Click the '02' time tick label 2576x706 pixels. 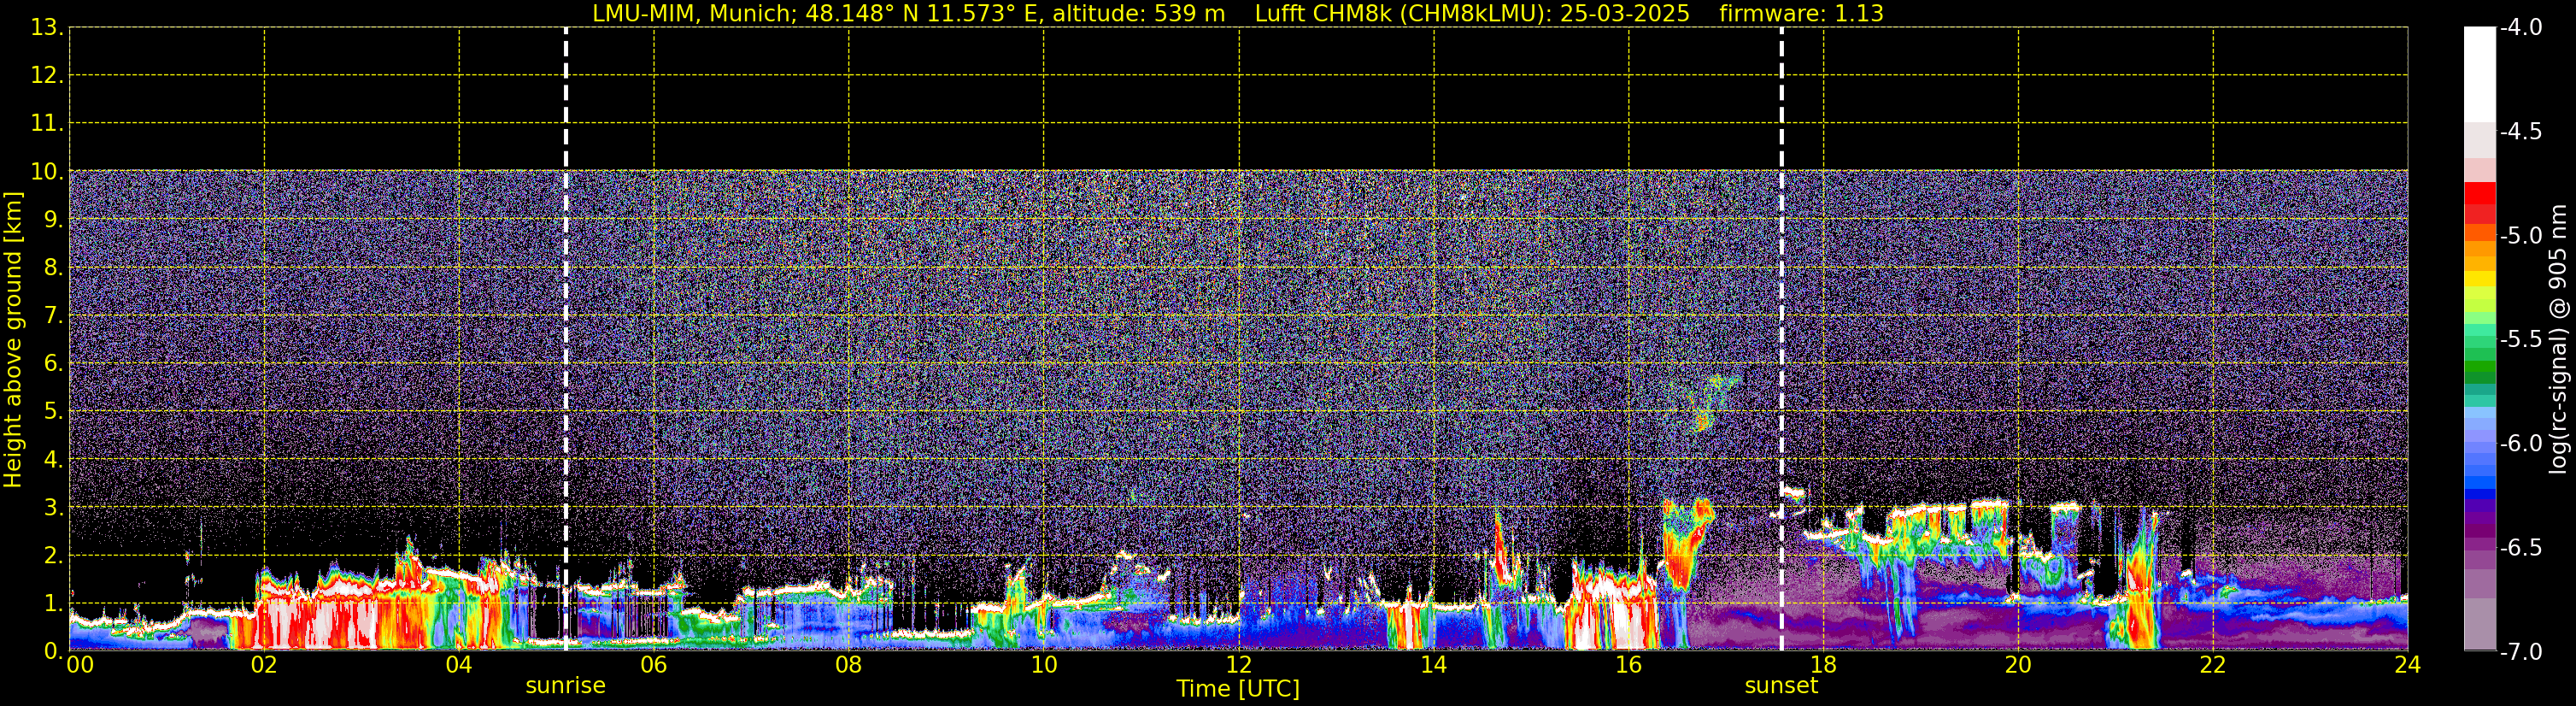[264, 665]
